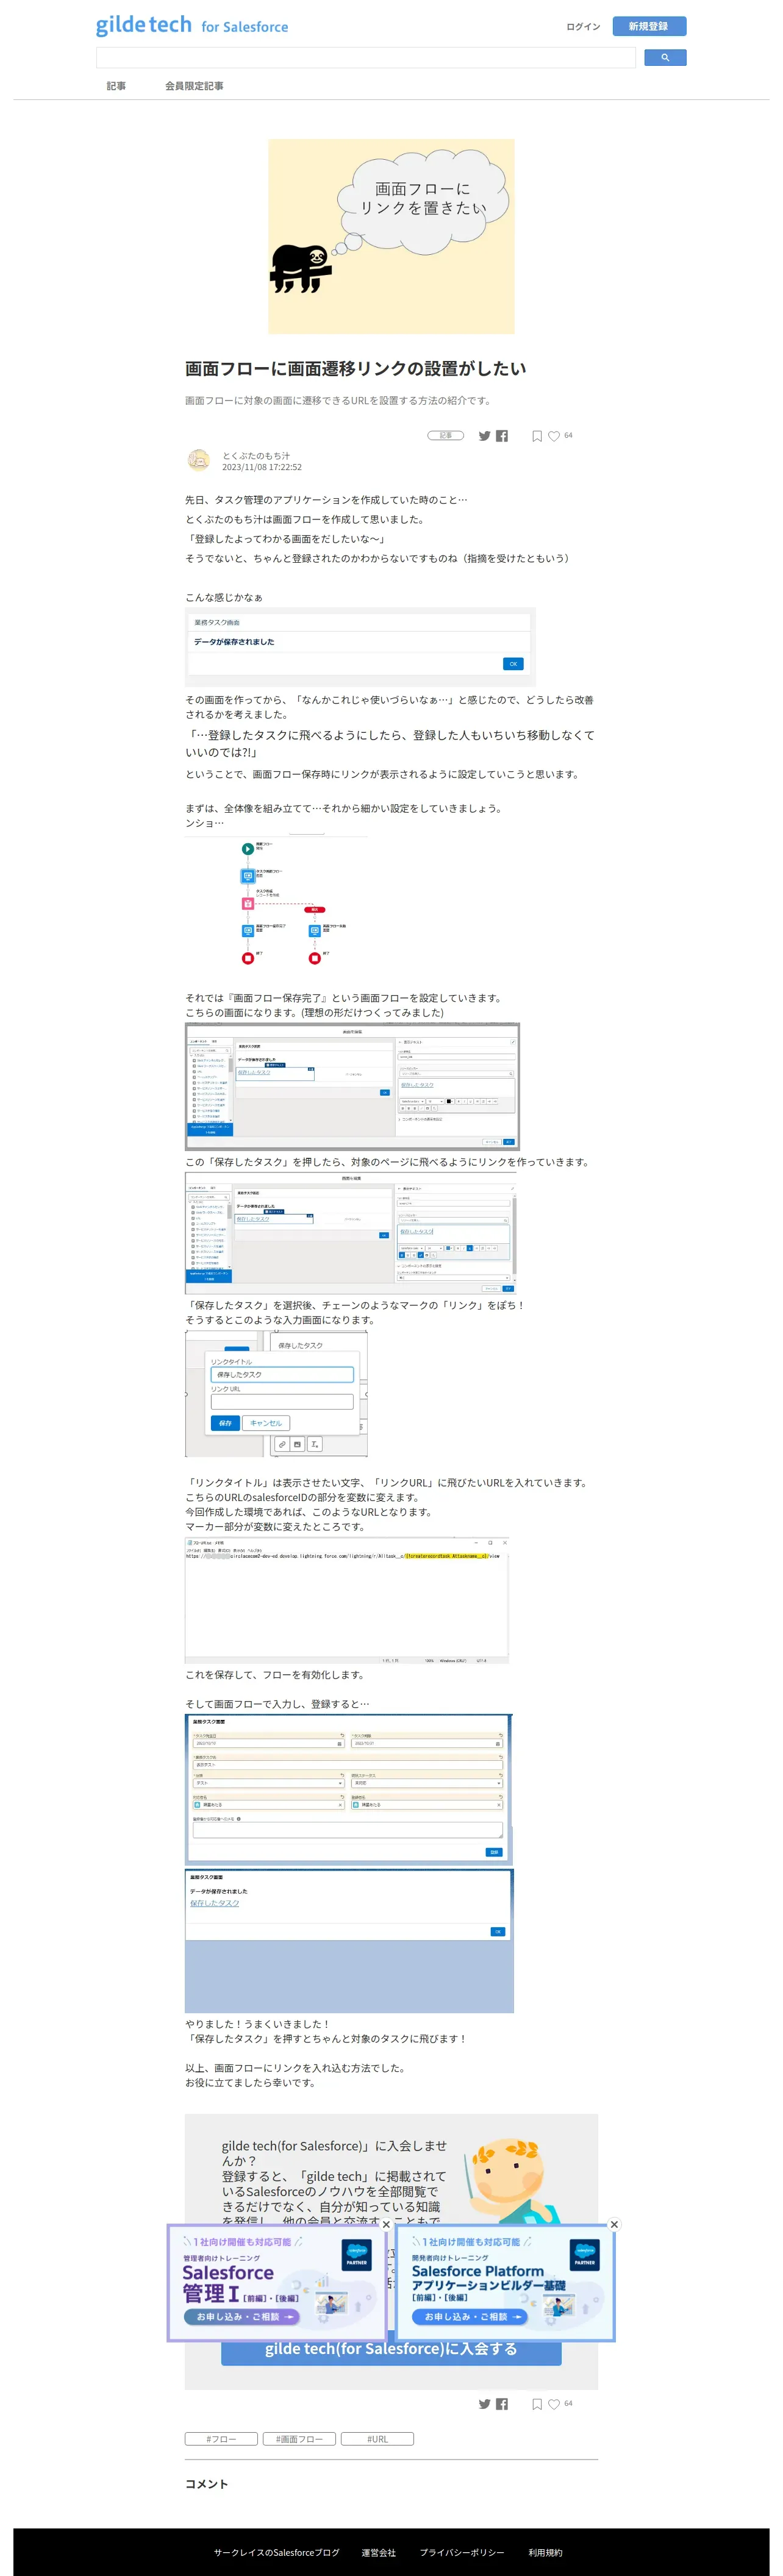Bookmark article with bottom bookmark icon
This screenshot has width=783, height=2576.
point(537,2404)
